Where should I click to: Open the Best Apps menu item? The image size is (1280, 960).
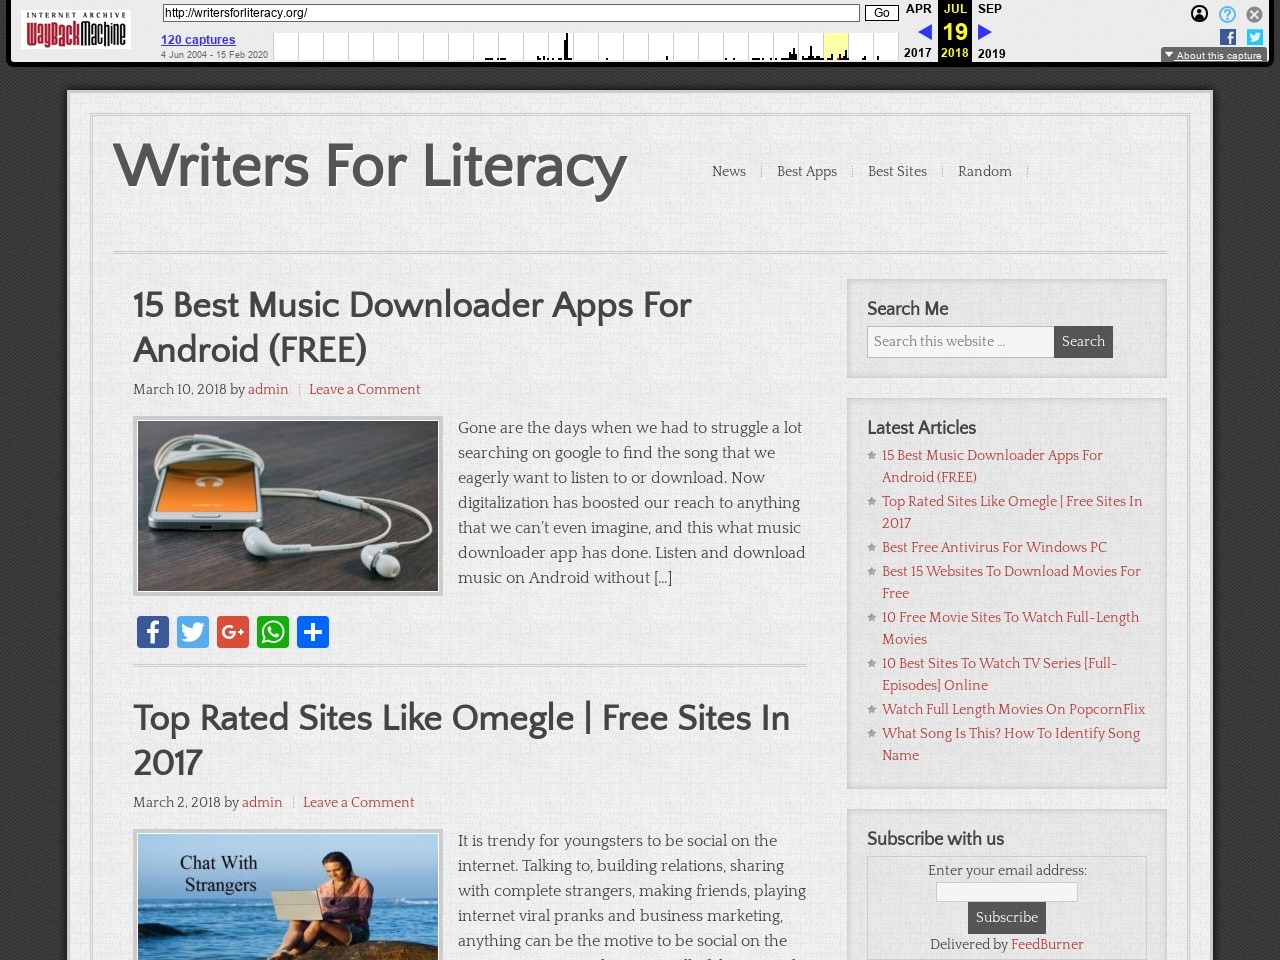[x=806, y=171]
